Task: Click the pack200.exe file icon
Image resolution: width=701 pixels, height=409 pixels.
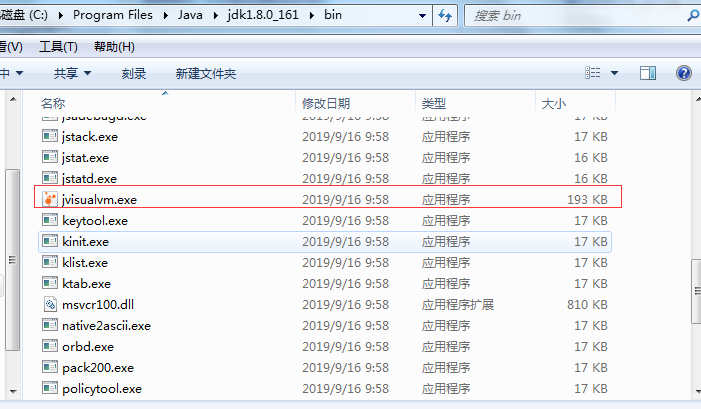Action: (x=50, y=367)
